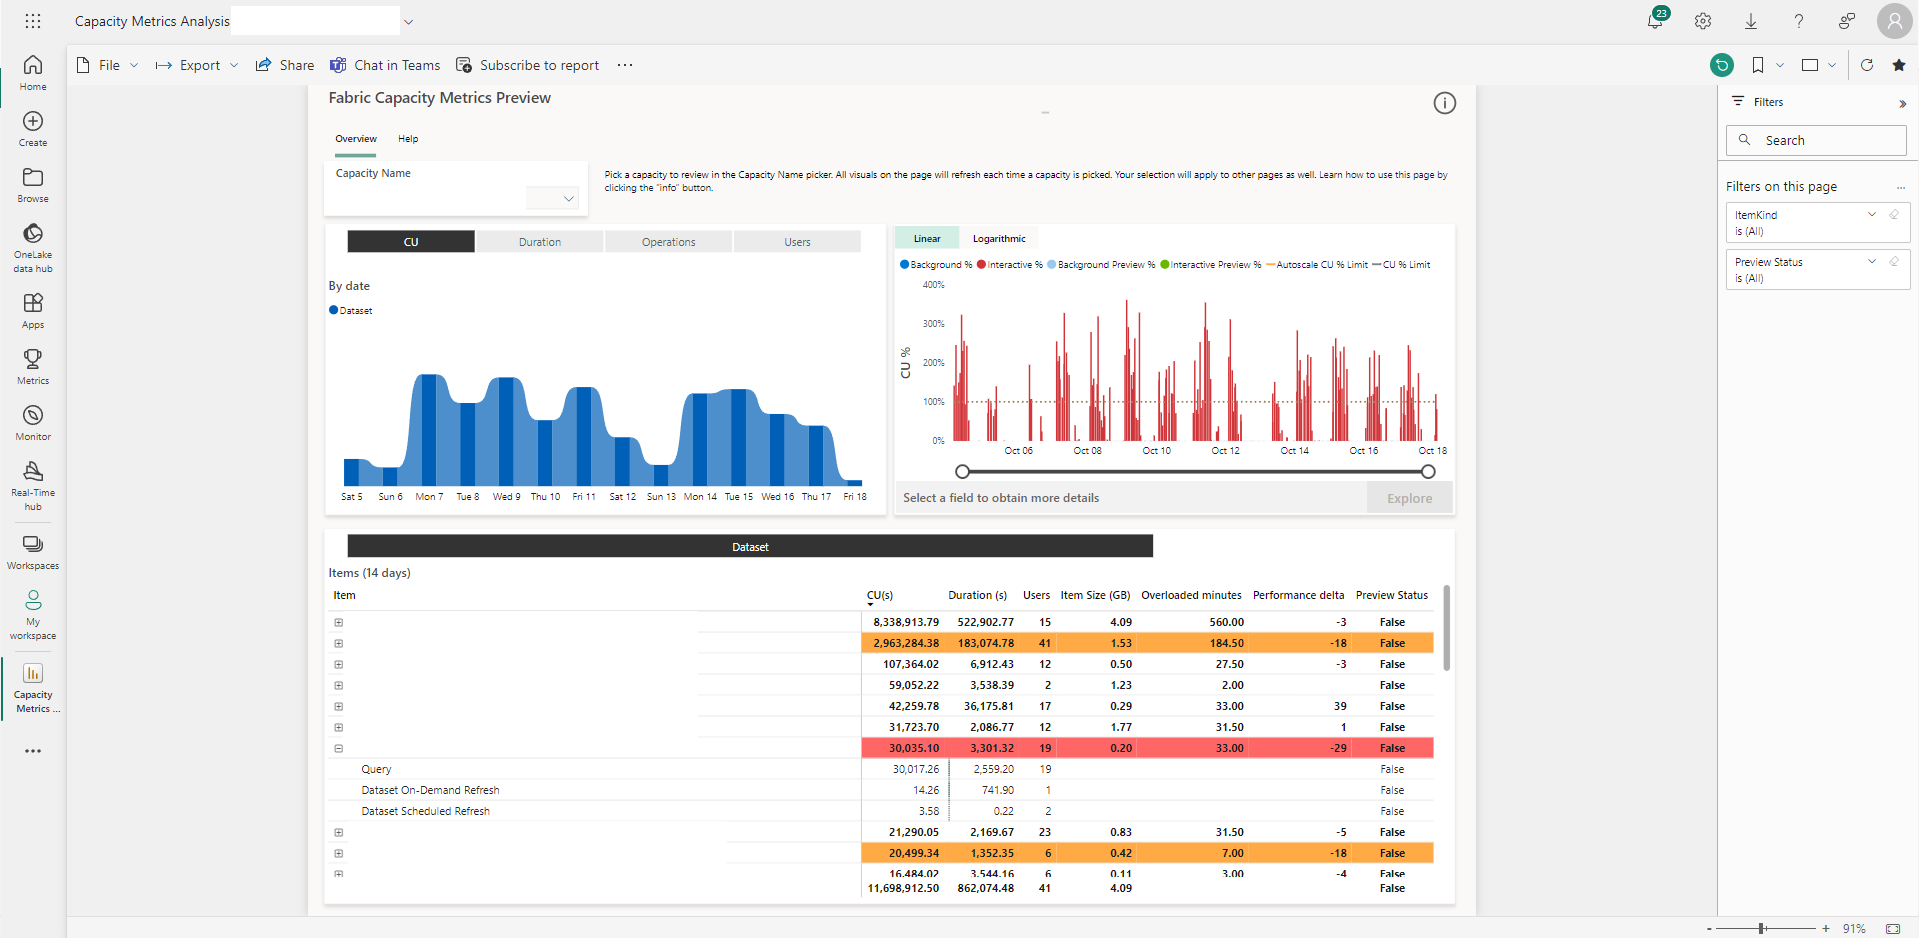The height and width of the screenshot is (938, 1919).
Task: Open feedback icon in header
Action: tap(1847, 21)
